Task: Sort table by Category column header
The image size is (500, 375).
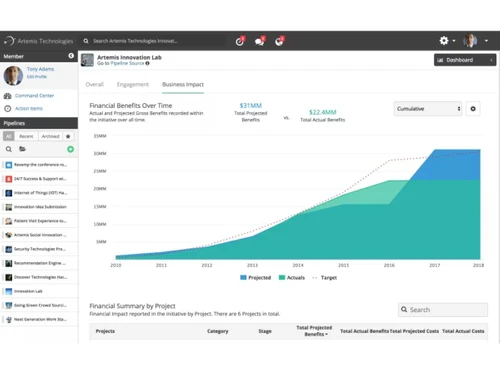Action: click(x=218, y=331)
